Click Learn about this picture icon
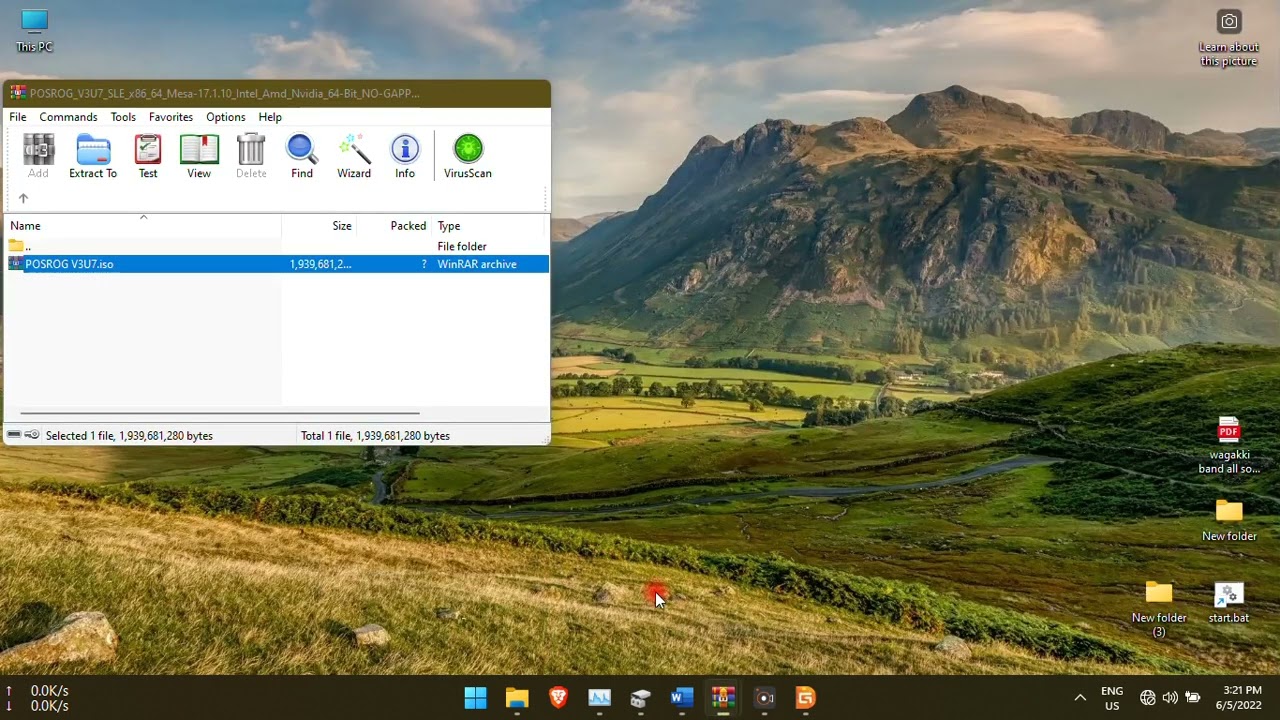The width and height of the screenshot is (1280, 720). 1229,38
